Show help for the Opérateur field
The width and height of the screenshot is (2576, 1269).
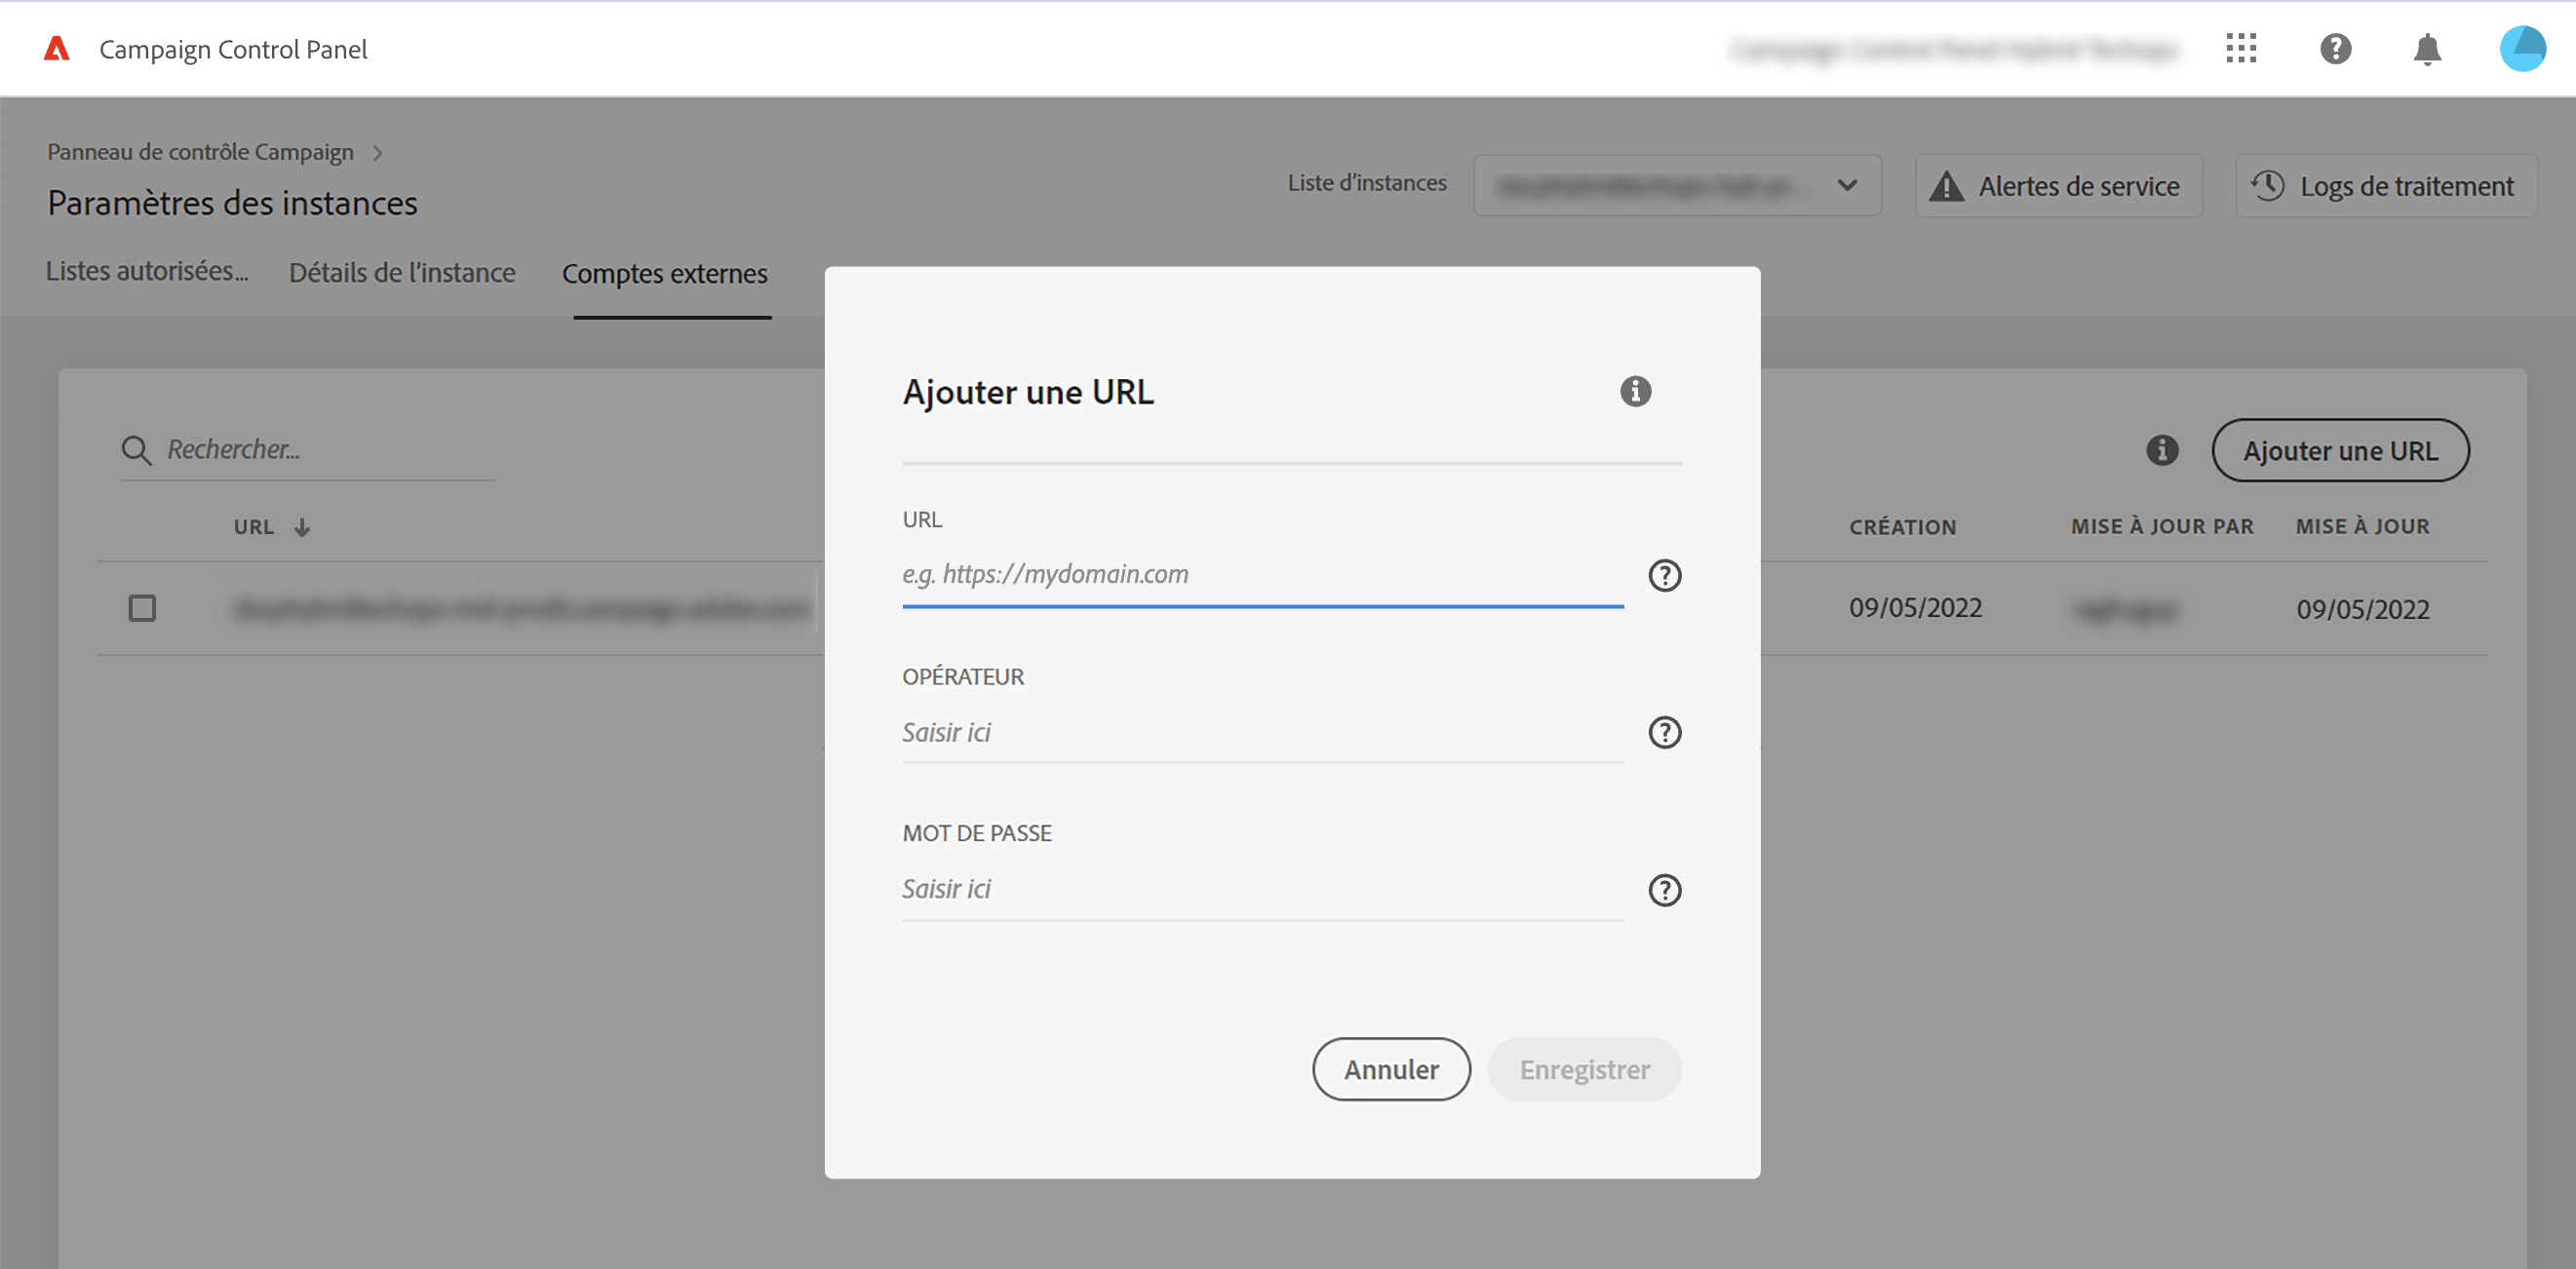1664,733
